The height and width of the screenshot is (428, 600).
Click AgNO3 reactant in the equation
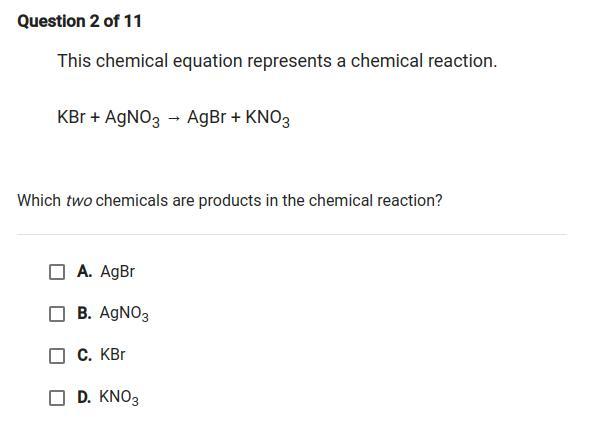[132, 118]
